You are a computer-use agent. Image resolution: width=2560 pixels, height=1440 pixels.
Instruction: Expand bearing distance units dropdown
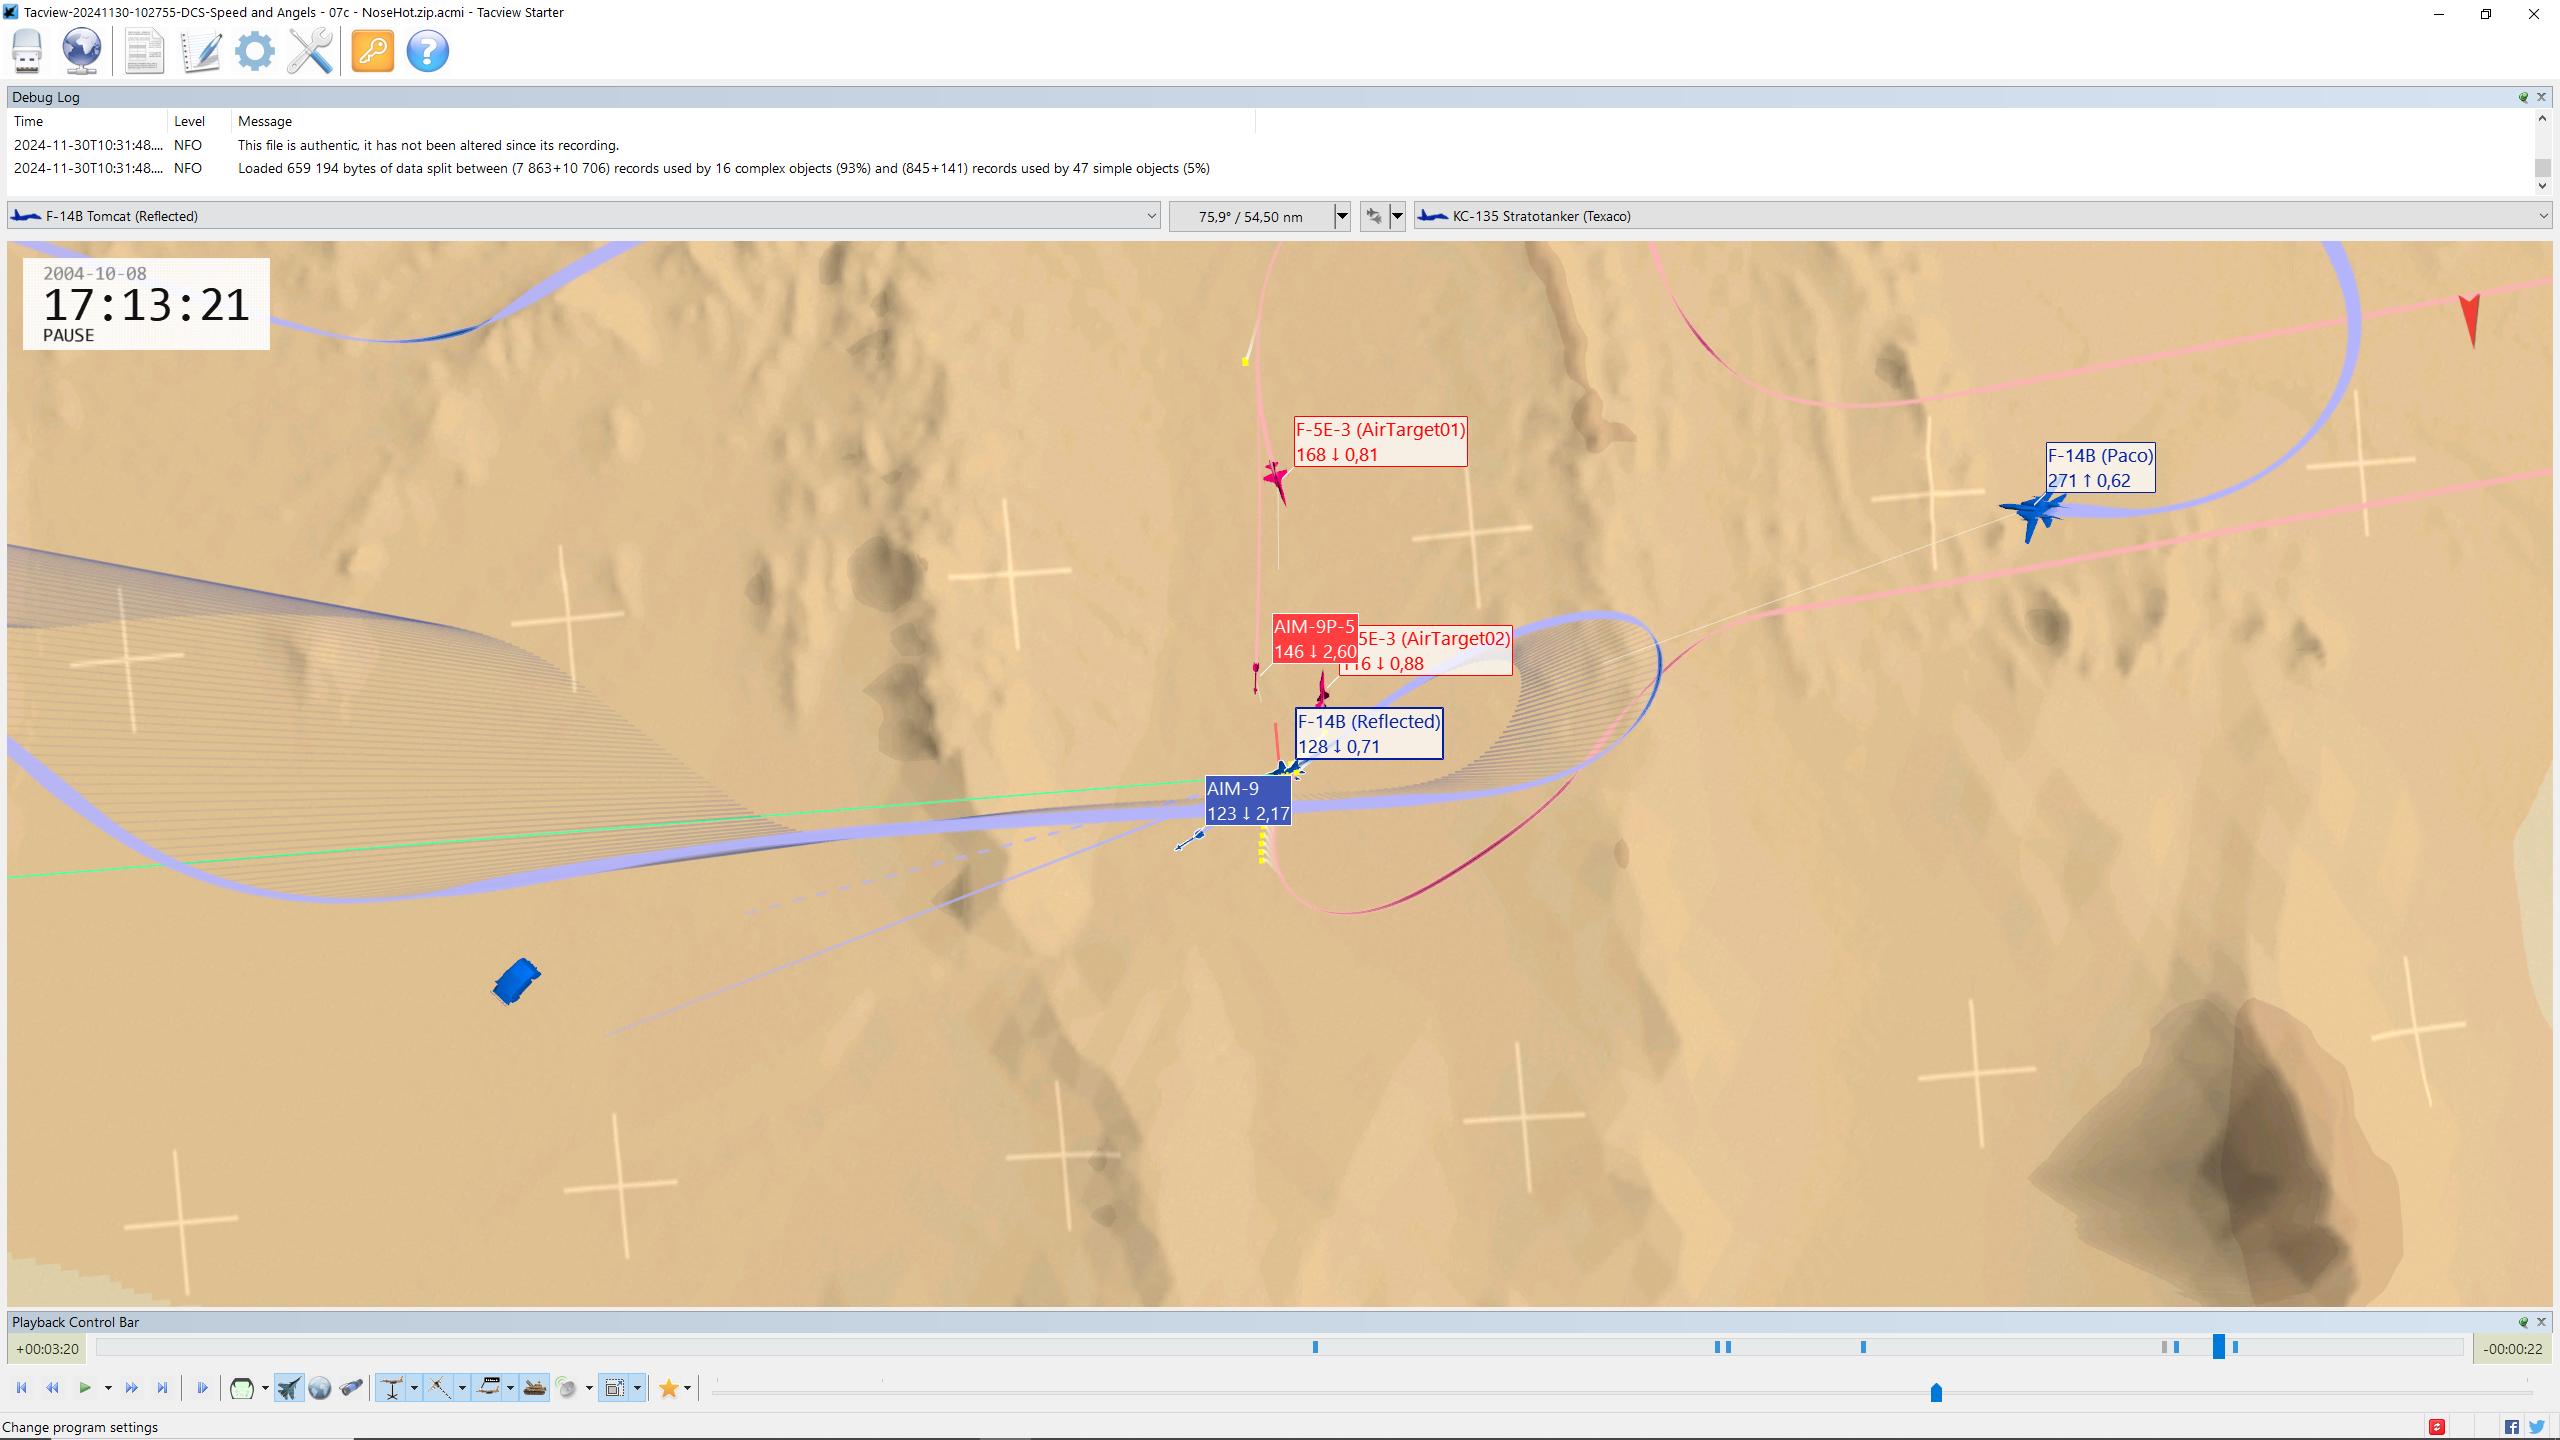click(1342, 216)
